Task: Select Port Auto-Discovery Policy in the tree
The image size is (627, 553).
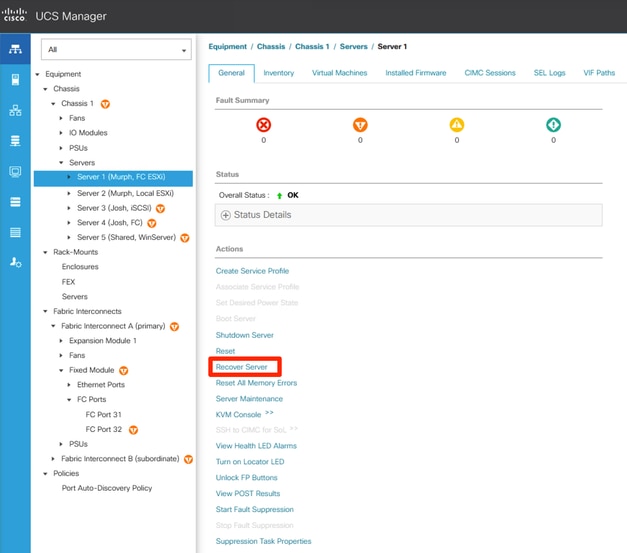Action: tap(107, 488)
